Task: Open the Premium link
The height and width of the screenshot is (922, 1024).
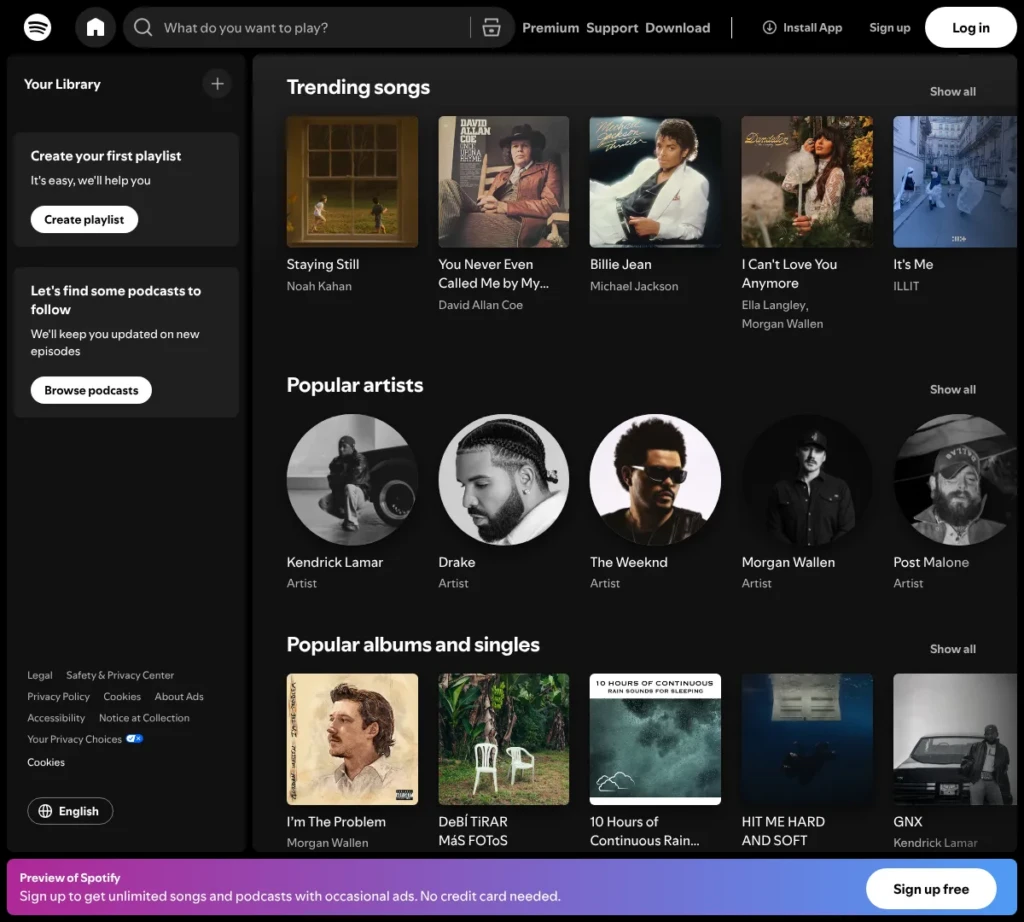Action: (x=551, y=27)
